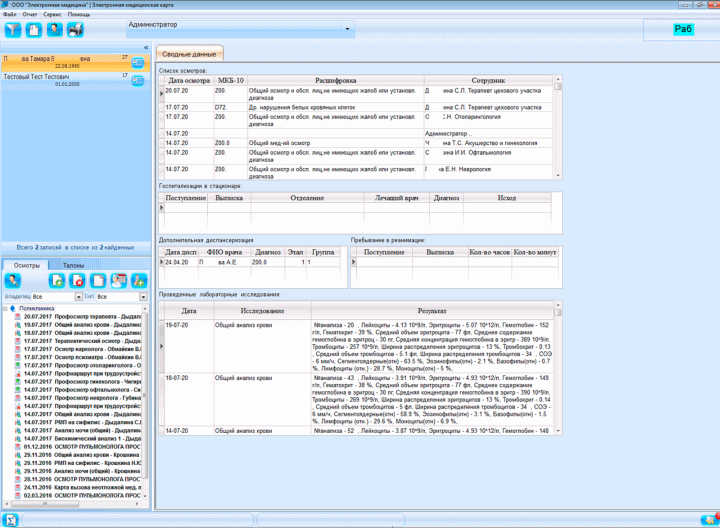720x528 pixels.
Task: Click the lab results vertical scrollbar down arrow
Action: click(x=558, y=431)
